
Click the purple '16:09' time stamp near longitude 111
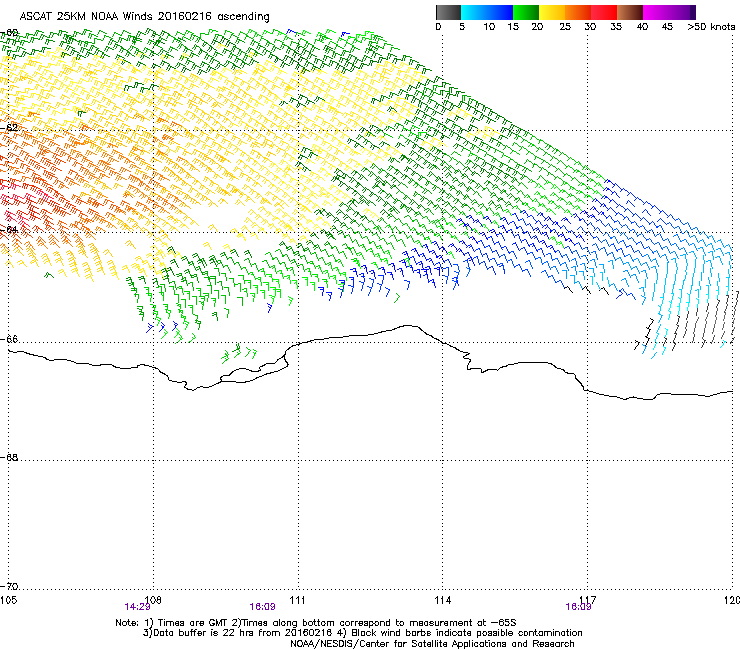(x=262, y=607)
